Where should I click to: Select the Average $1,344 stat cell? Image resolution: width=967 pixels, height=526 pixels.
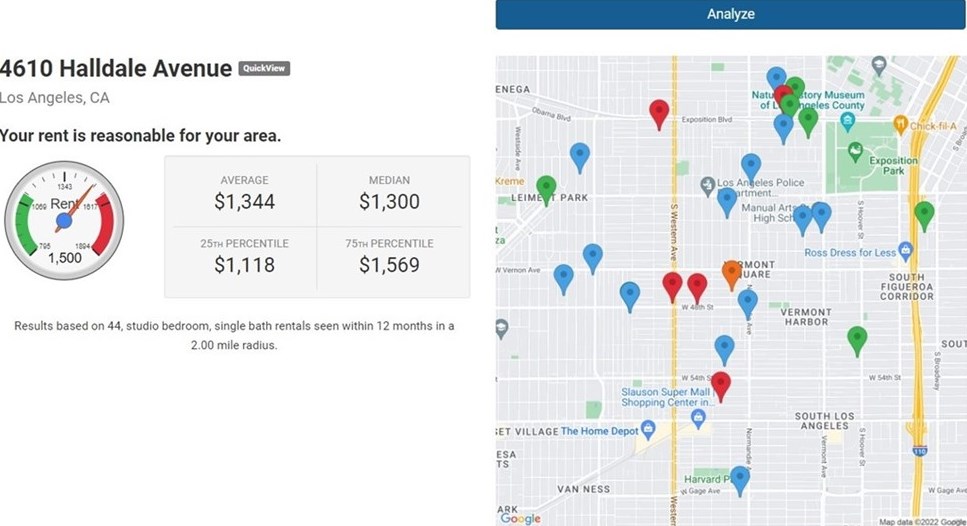pyautogui.click(x=244, y=192)
